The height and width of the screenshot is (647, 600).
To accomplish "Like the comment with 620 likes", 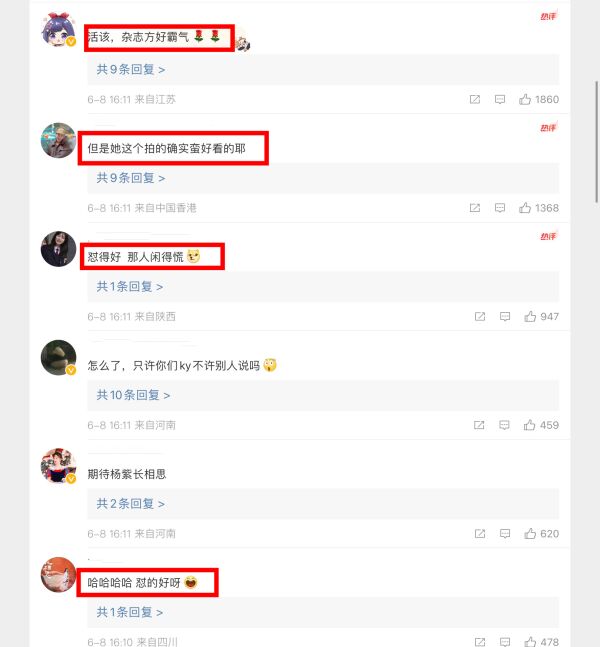I will point(530,534).
